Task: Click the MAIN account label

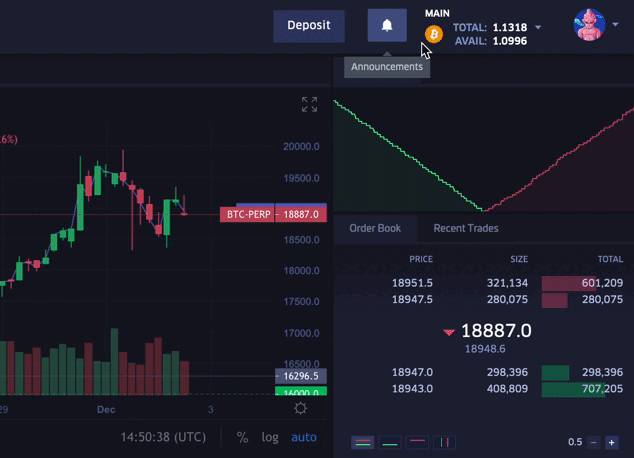Action: [437, 13]
